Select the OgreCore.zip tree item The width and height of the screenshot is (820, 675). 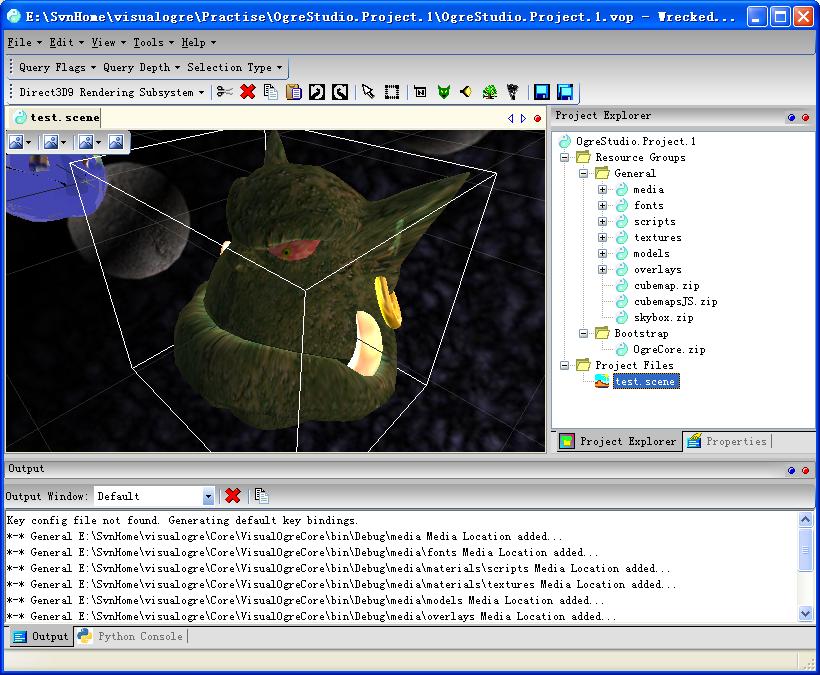pyautogui.click(x=669, y=349)
